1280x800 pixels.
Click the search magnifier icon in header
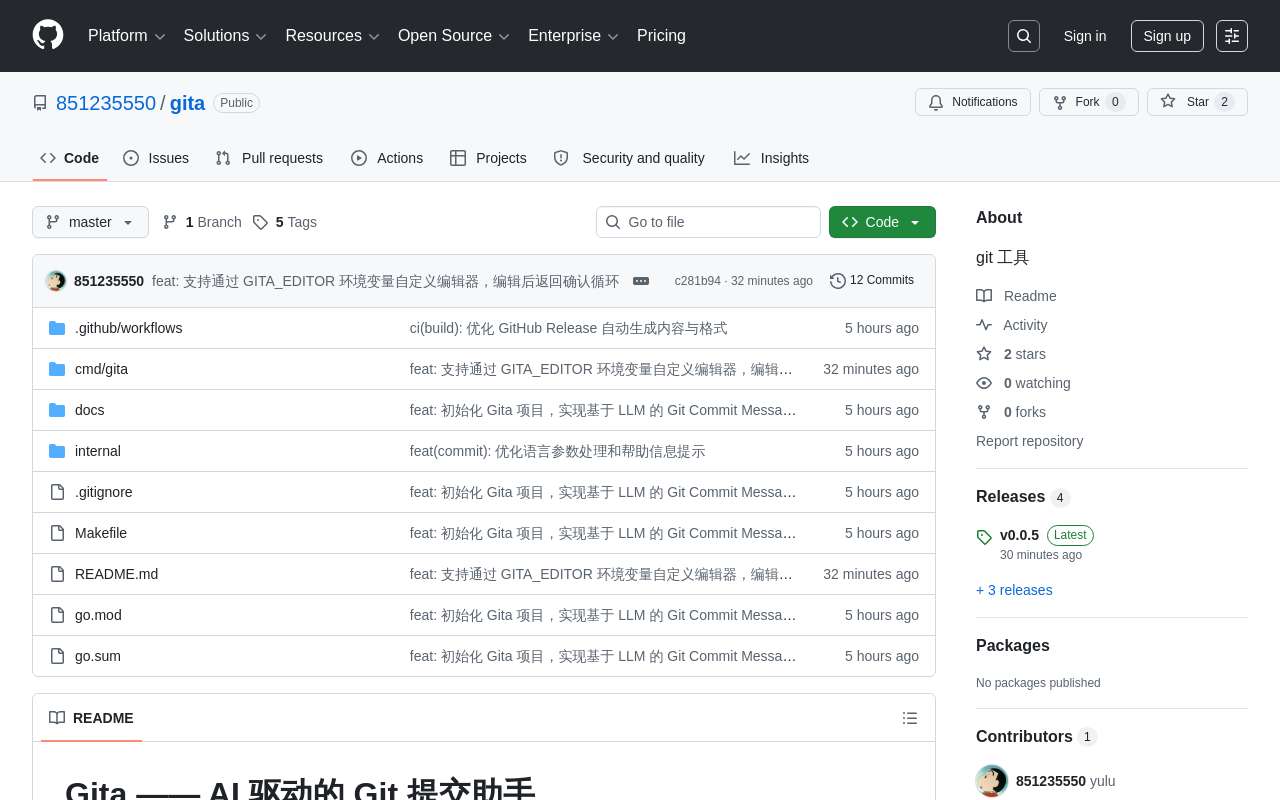(x=1024, y=36)
